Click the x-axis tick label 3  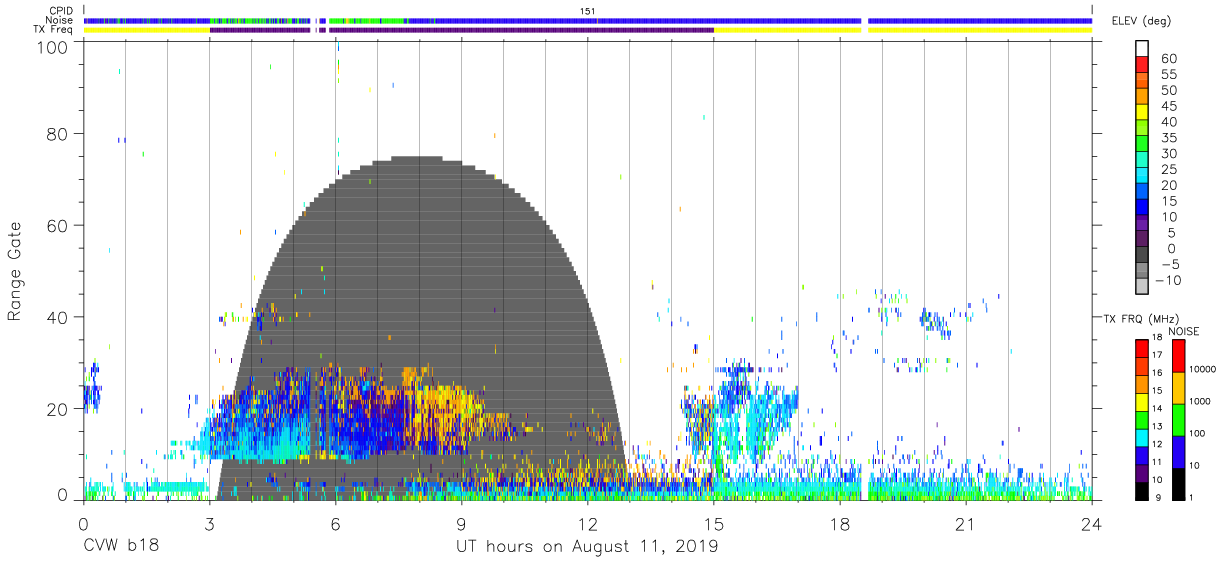point(209,524)
